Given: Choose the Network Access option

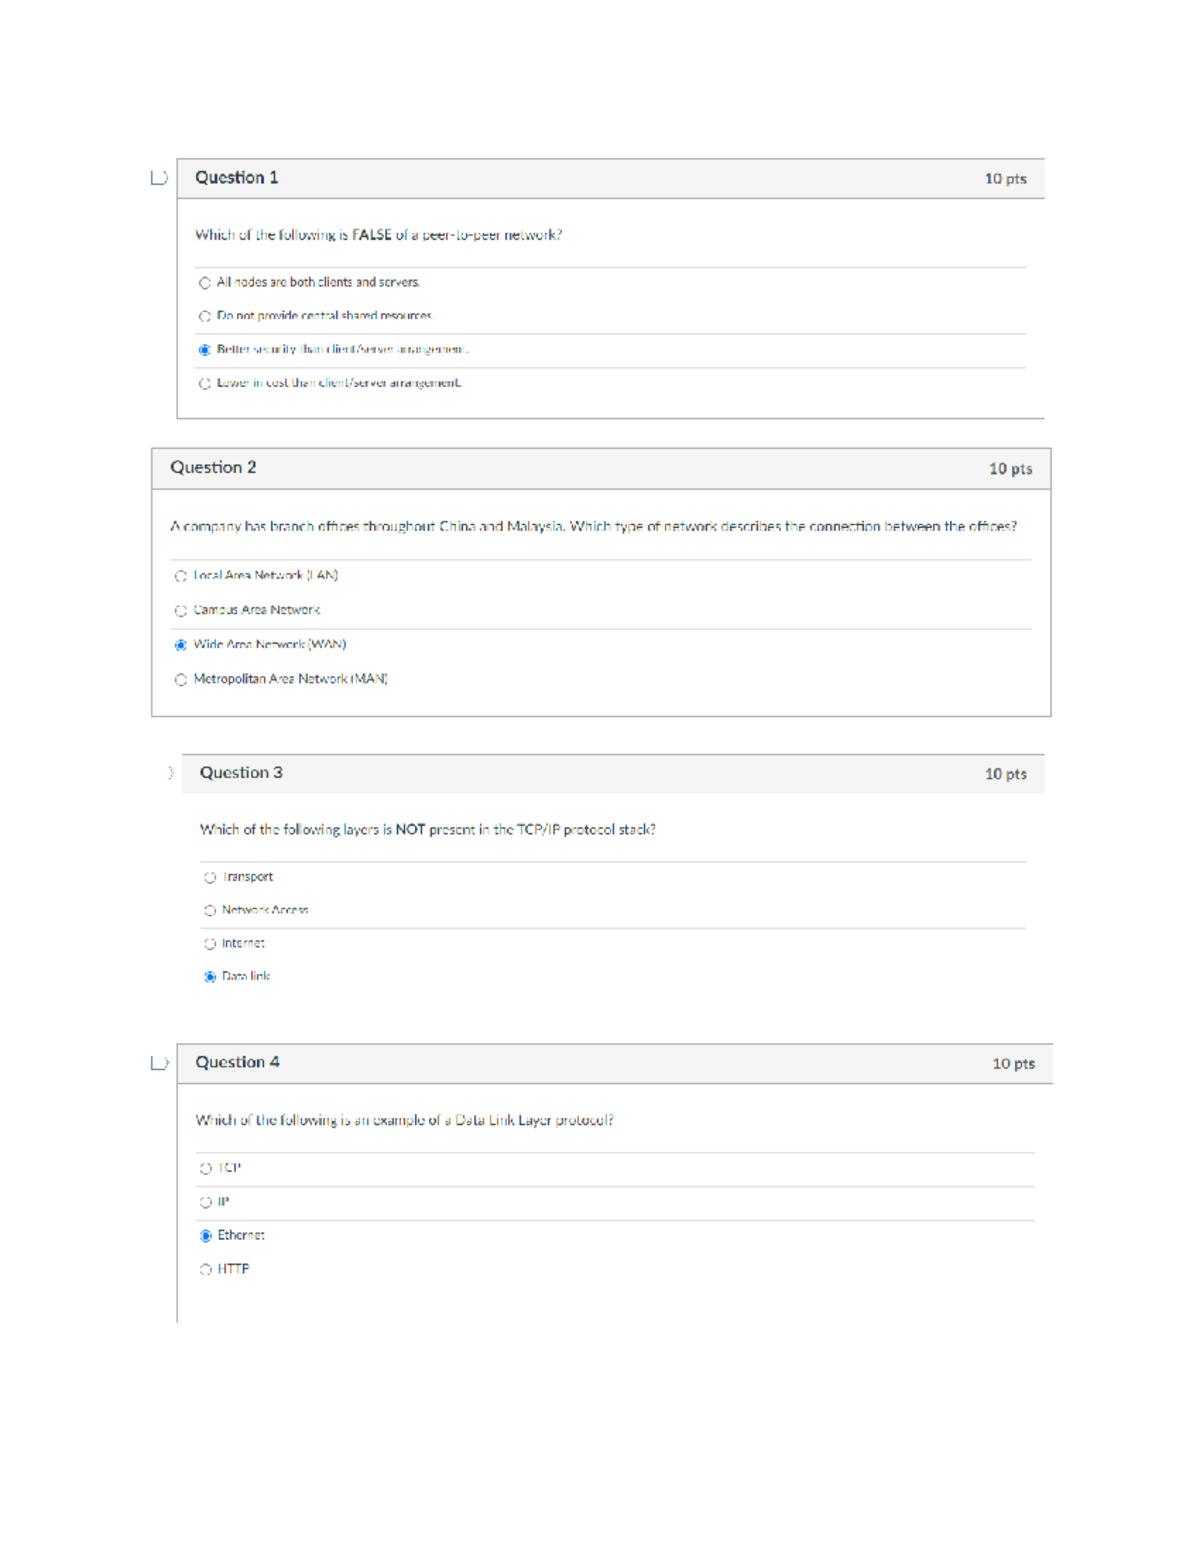Looking at the screenshot, I should 210,910.
